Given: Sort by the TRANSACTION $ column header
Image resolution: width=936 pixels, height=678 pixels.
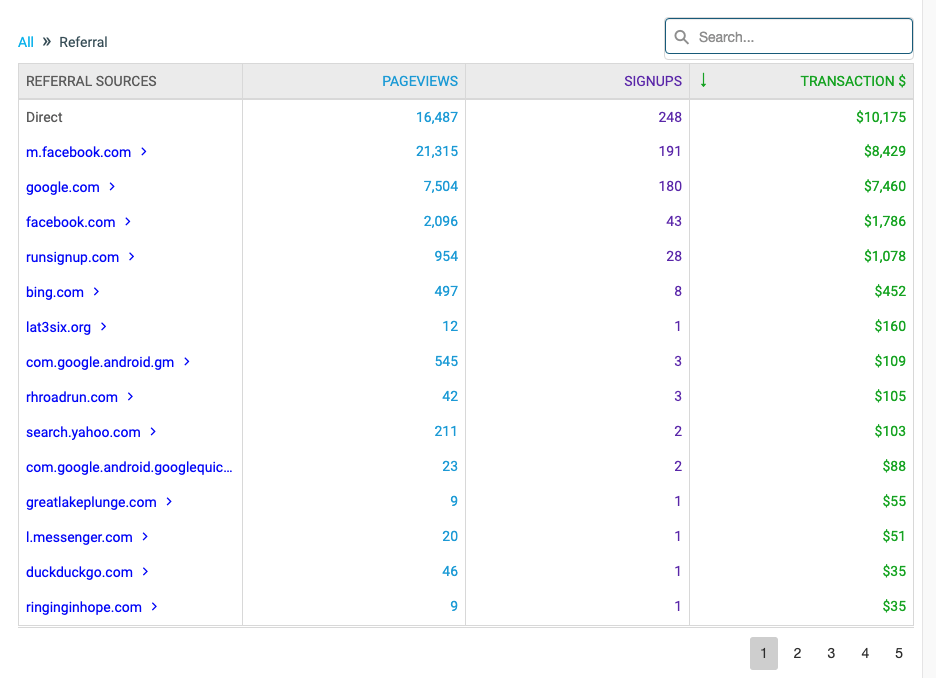Looking at the screenshot, I should point(852,81).
